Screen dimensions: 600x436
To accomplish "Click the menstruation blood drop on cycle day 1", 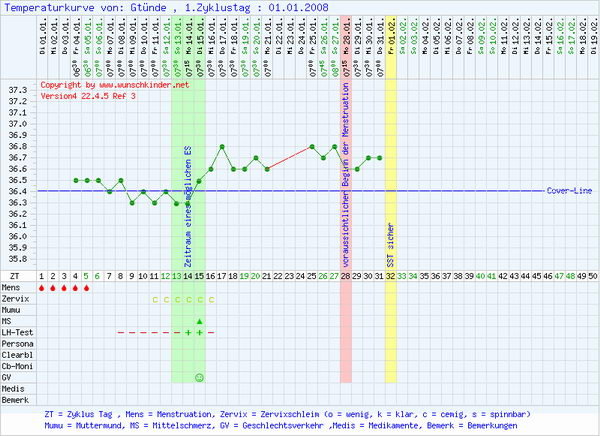I will [41, 287].
